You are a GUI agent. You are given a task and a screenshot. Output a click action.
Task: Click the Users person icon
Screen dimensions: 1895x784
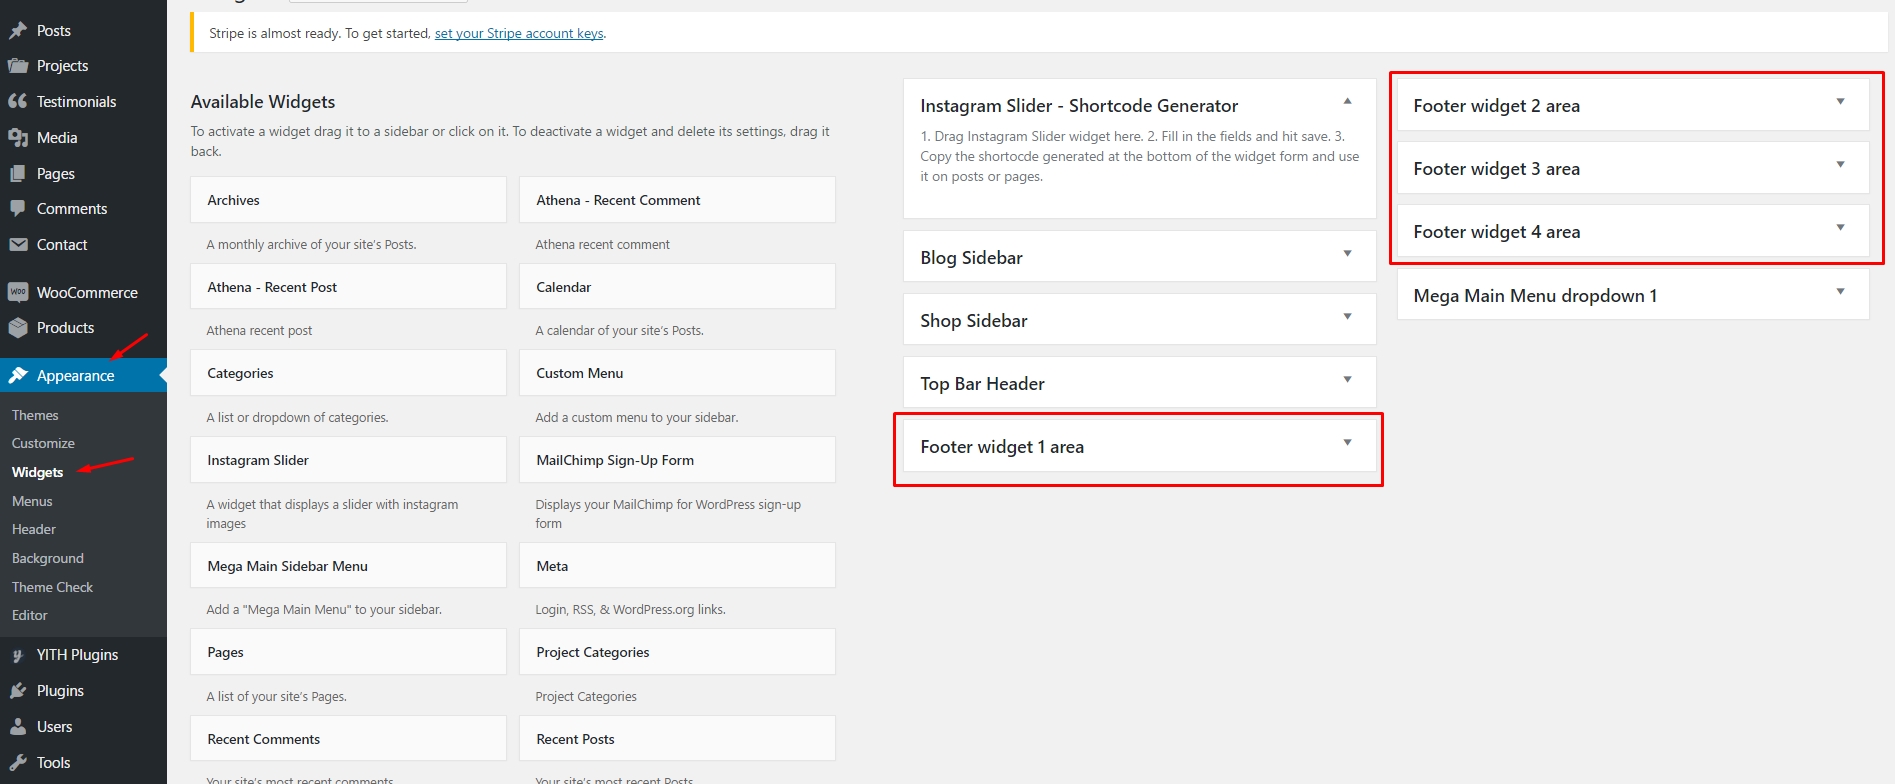pos(18,727)
